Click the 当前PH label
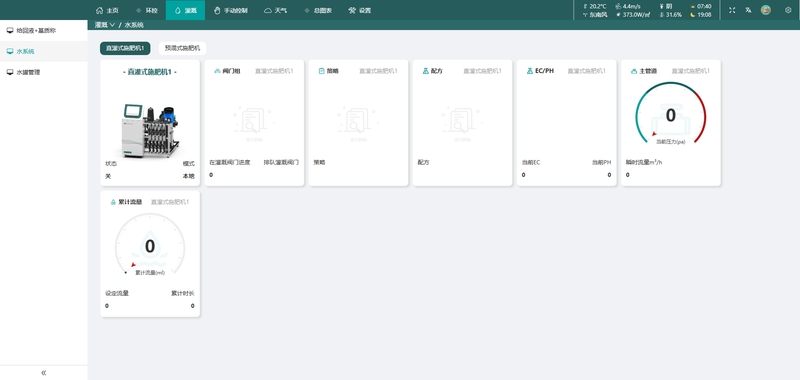This screenshot has height=380, width=800. click(x=601, y=162)
